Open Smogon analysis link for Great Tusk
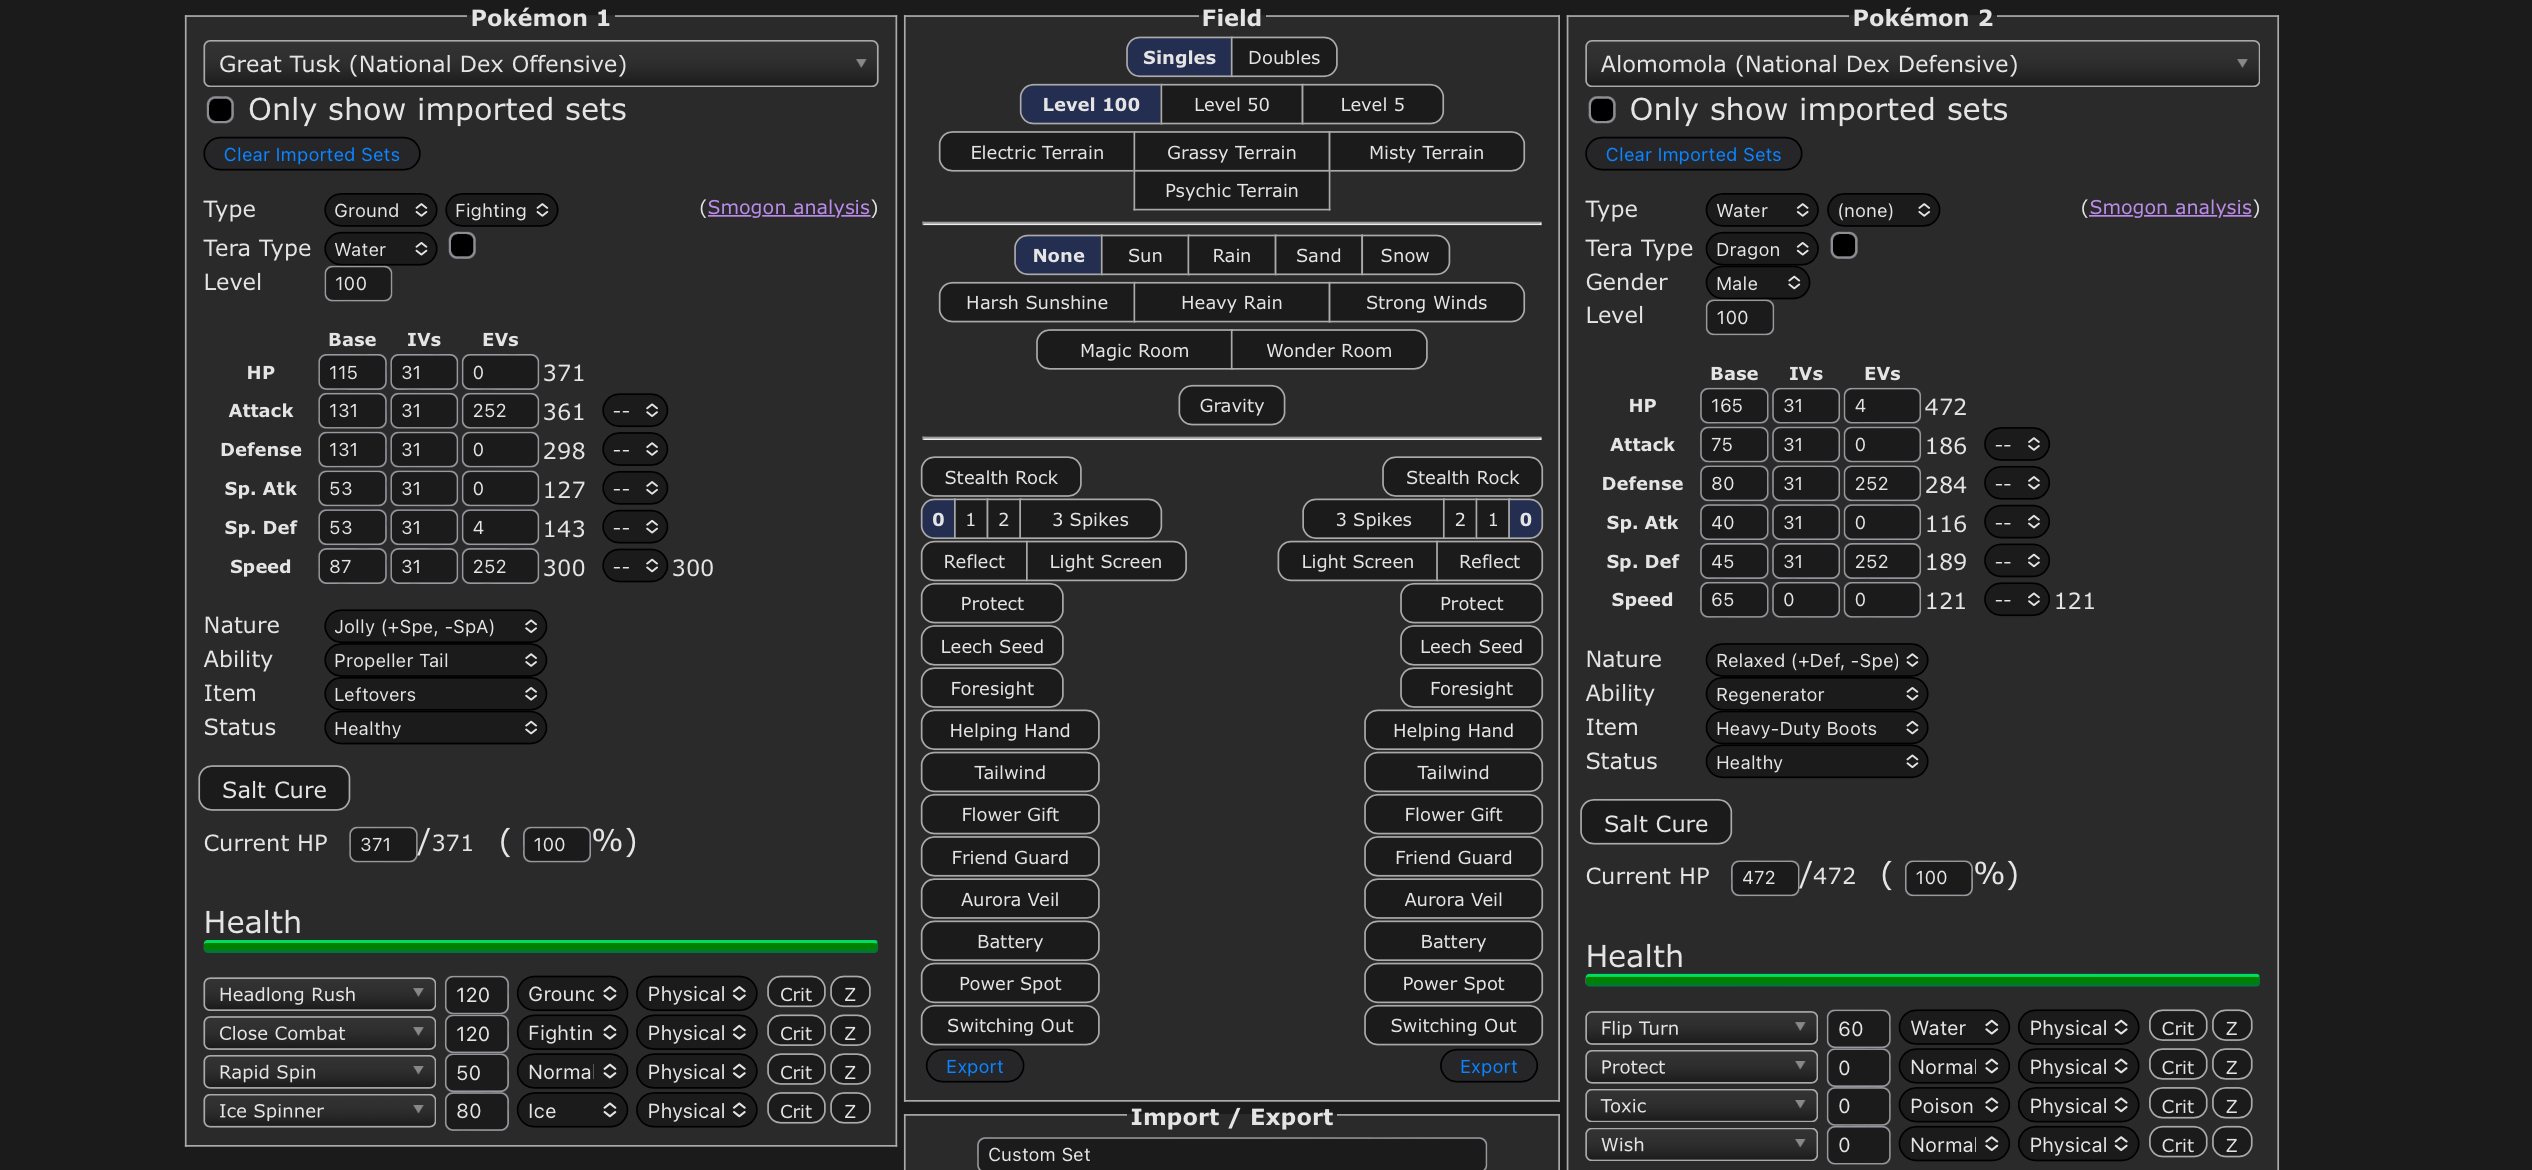The image size is (2532, 1170). click(788, 207)
